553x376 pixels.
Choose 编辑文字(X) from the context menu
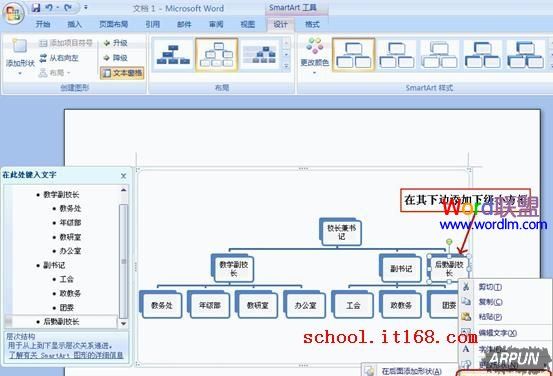tap(505, 333)
